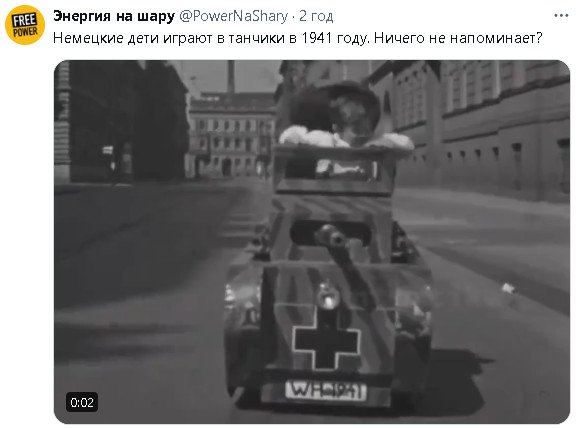Visit the @PowerNaShary handle link
The height and width of the screenshot is (428, 579).
tap(233, 16)
